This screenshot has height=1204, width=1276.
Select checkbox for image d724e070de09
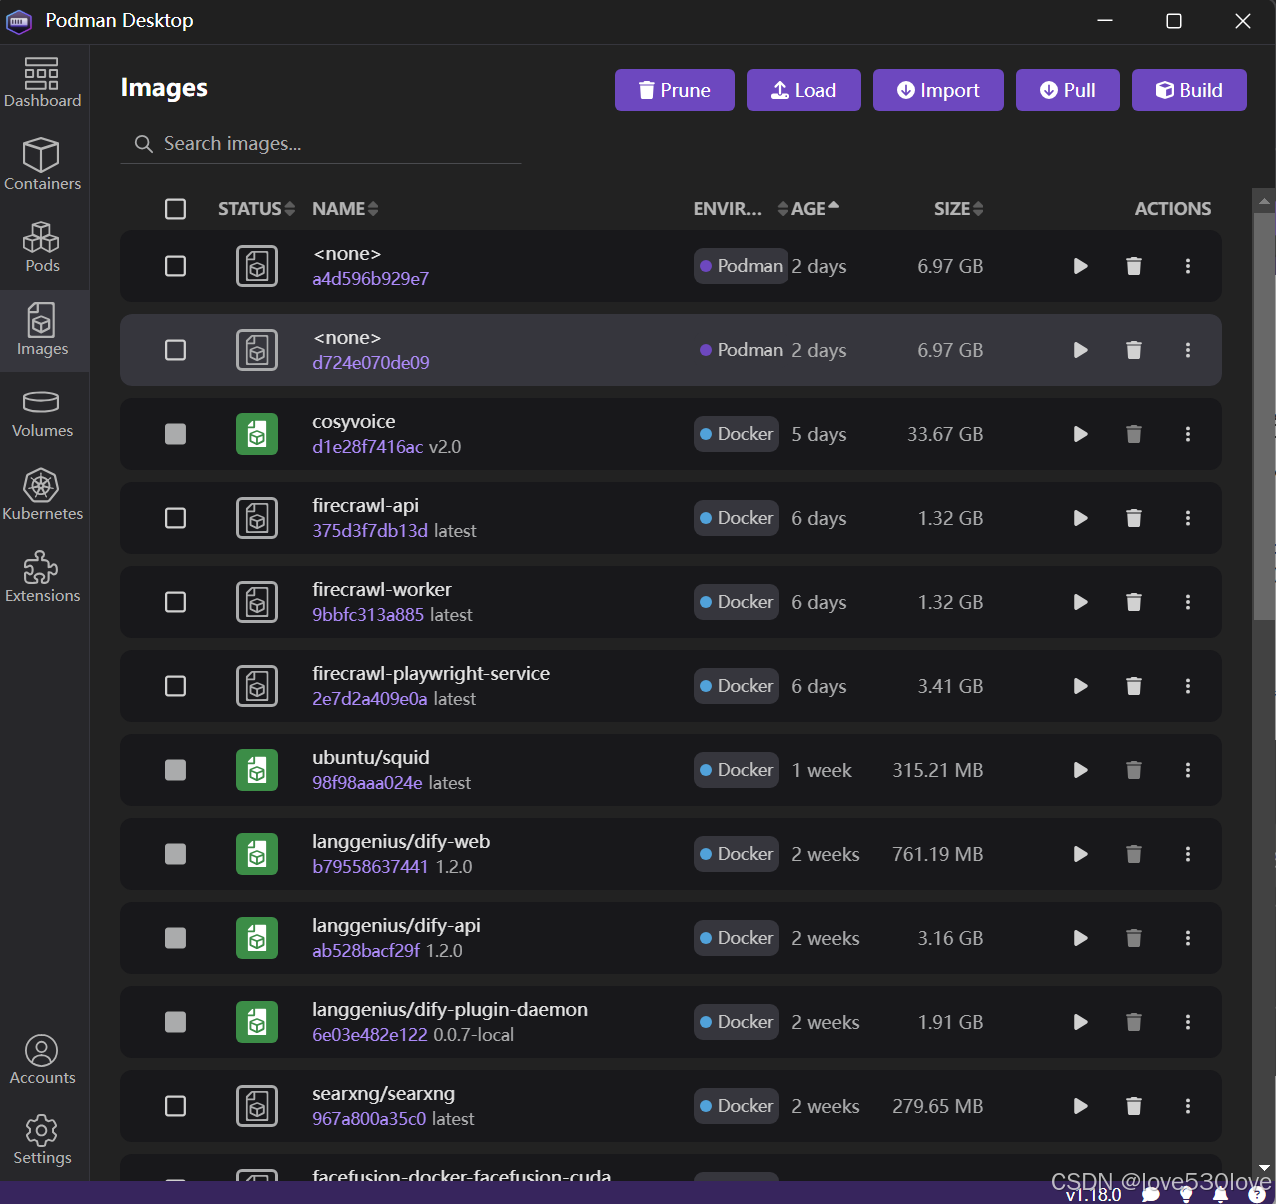(x=175, y=350)
